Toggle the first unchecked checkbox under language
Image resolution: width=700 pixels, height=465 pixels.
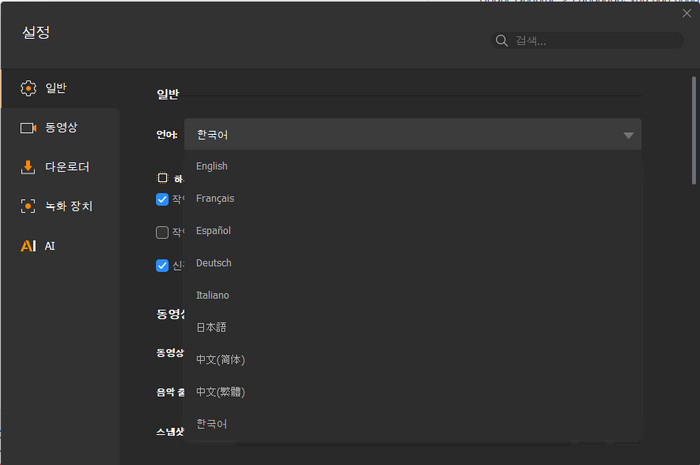[x=162, y=177]
